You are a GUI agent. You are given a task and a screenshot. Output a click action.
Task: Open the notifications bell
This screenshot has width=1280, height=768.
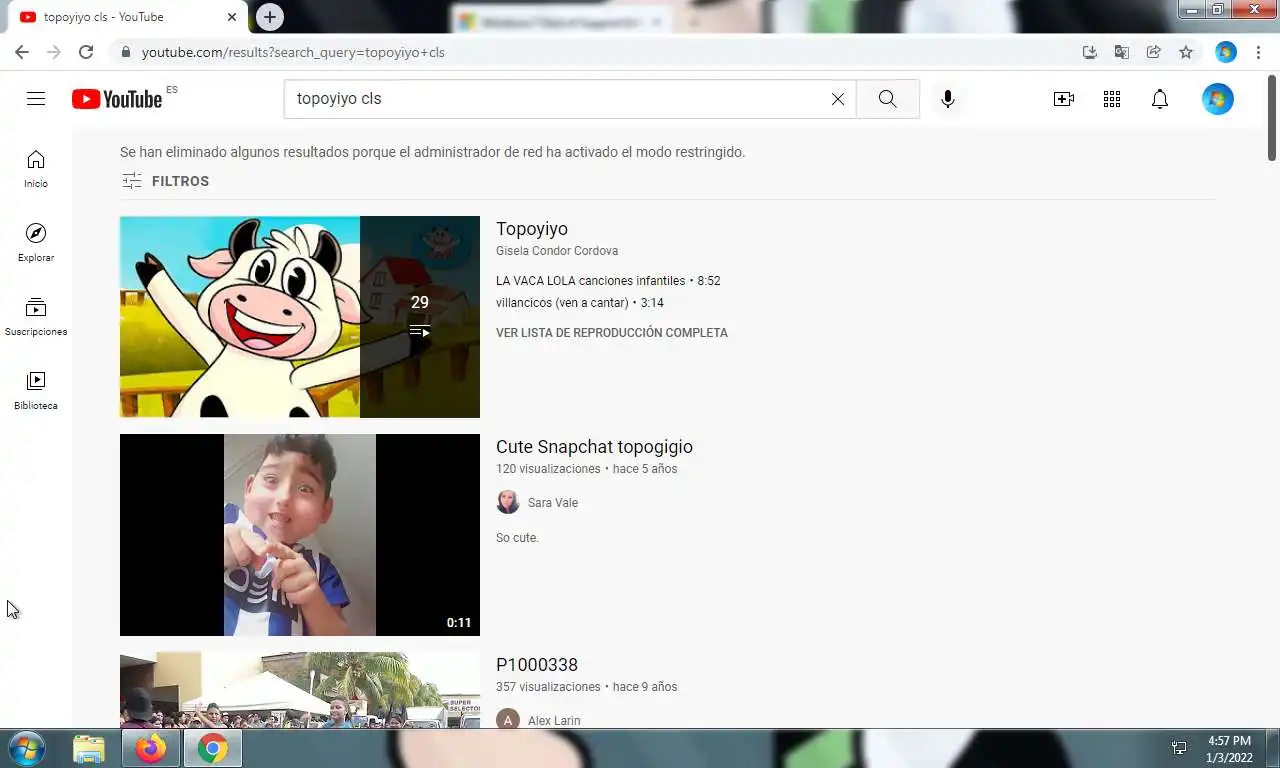coord(1160,99)
